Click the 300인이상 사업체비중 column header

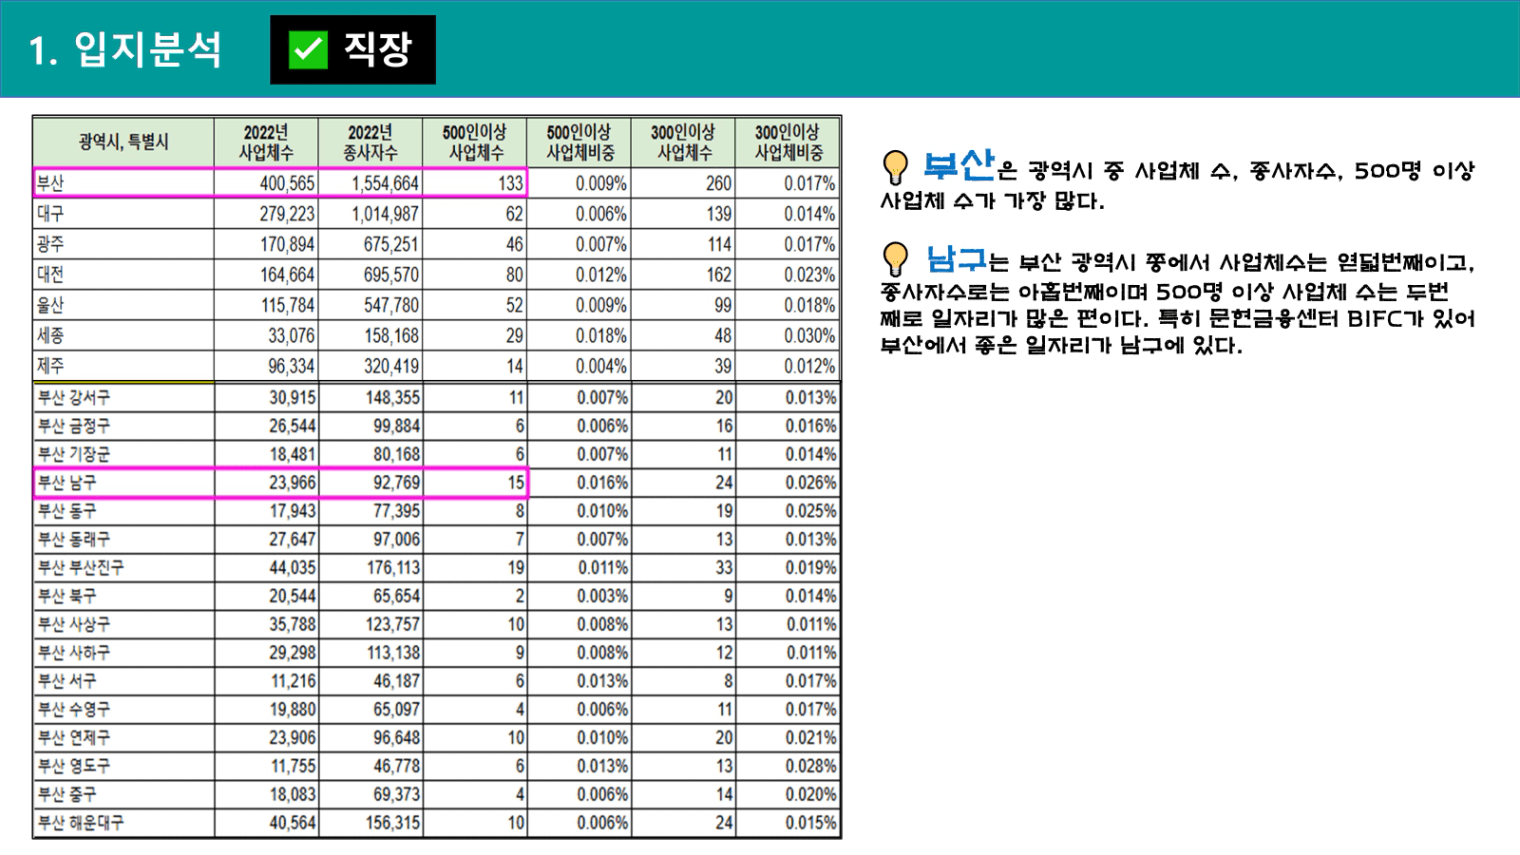tap(788, 142)
